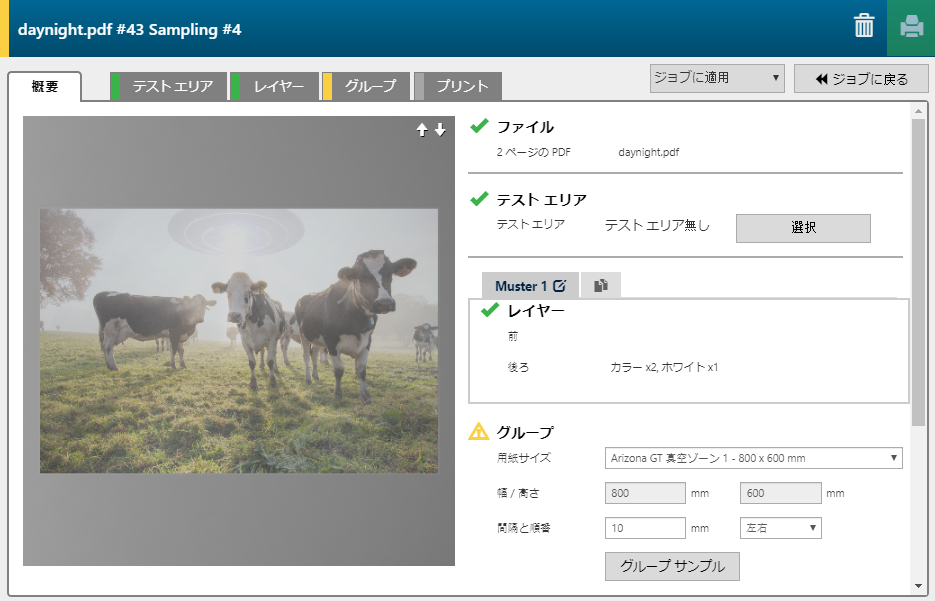Click the copy sample tab icon
This screenshot has width=935, height=601.
click(x=600, y=286)
